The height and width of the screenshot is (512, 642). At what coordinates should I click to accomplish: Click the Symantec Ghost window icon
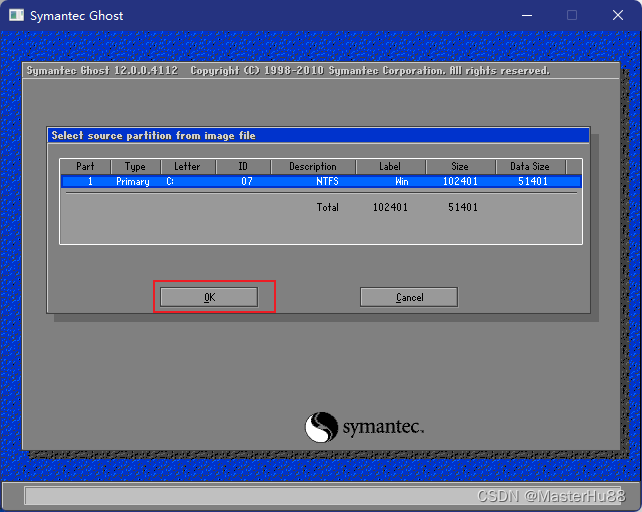click(16, 16)
